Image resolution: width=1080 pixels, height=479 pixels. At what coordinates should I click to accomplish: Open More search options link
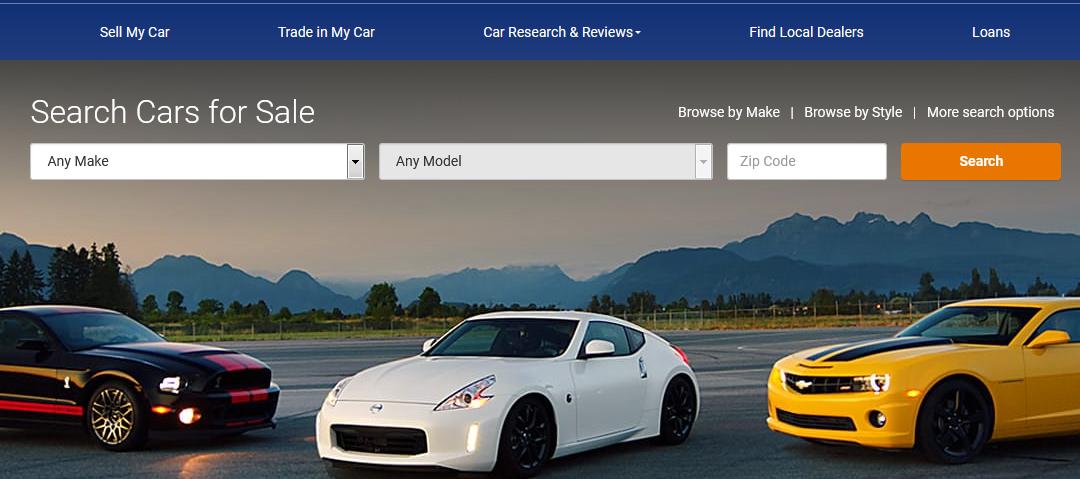coord(990,112)
